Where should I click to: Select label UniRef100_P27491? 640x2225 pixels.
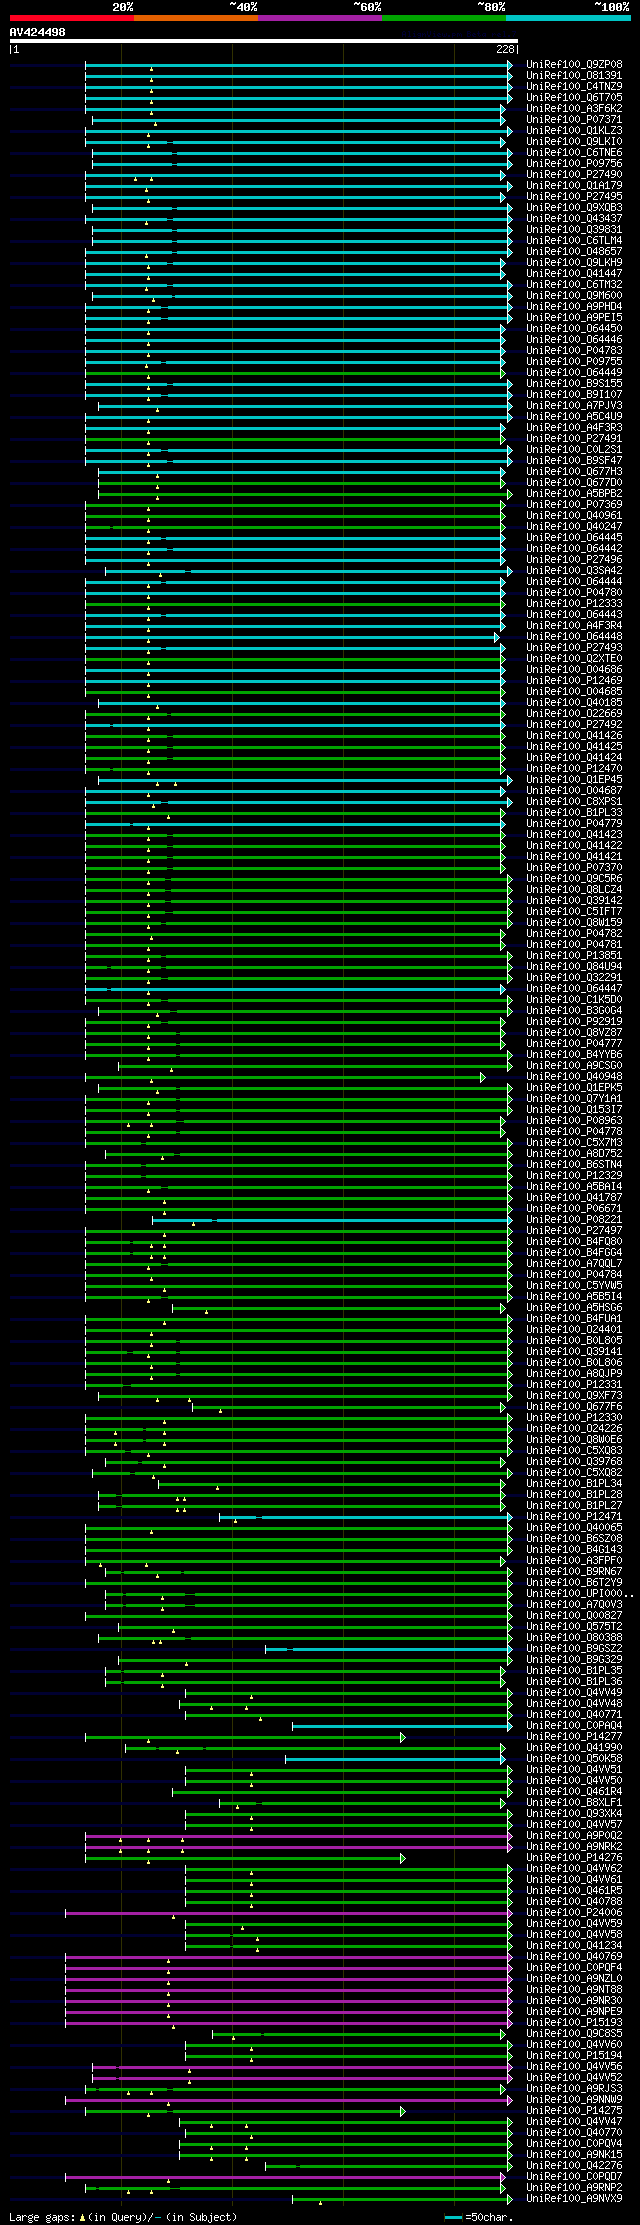(574, 438)
